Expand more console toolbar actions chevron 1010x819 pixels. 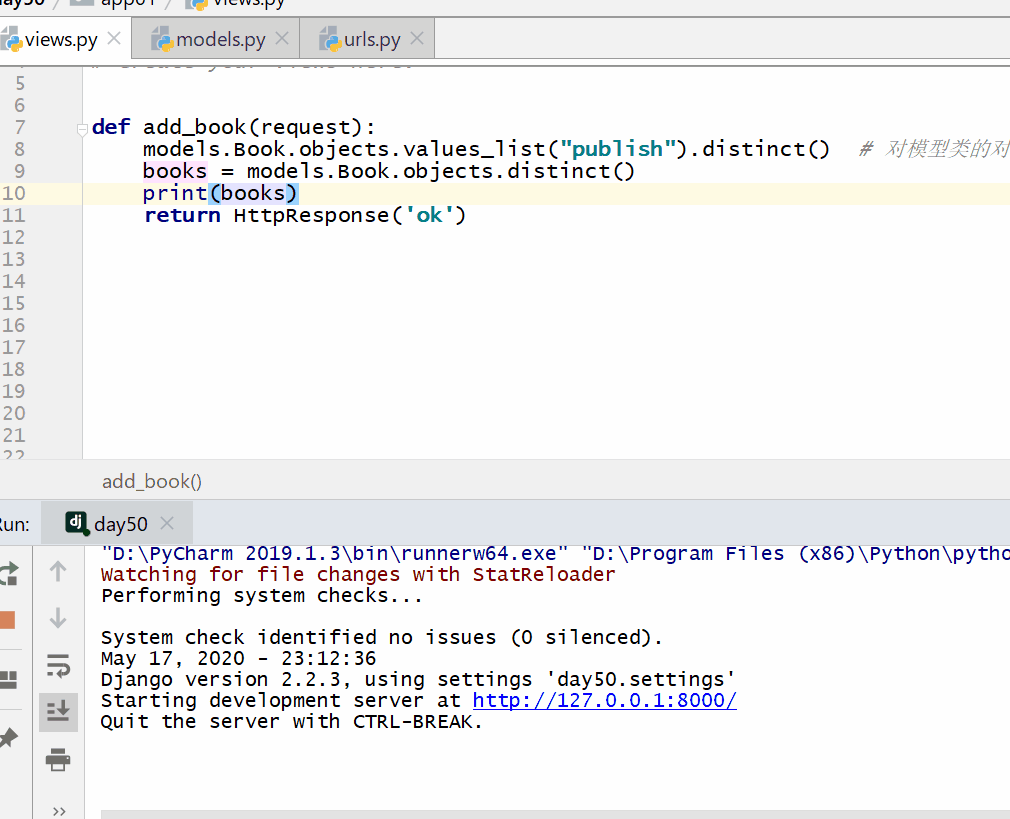[58, 810]
